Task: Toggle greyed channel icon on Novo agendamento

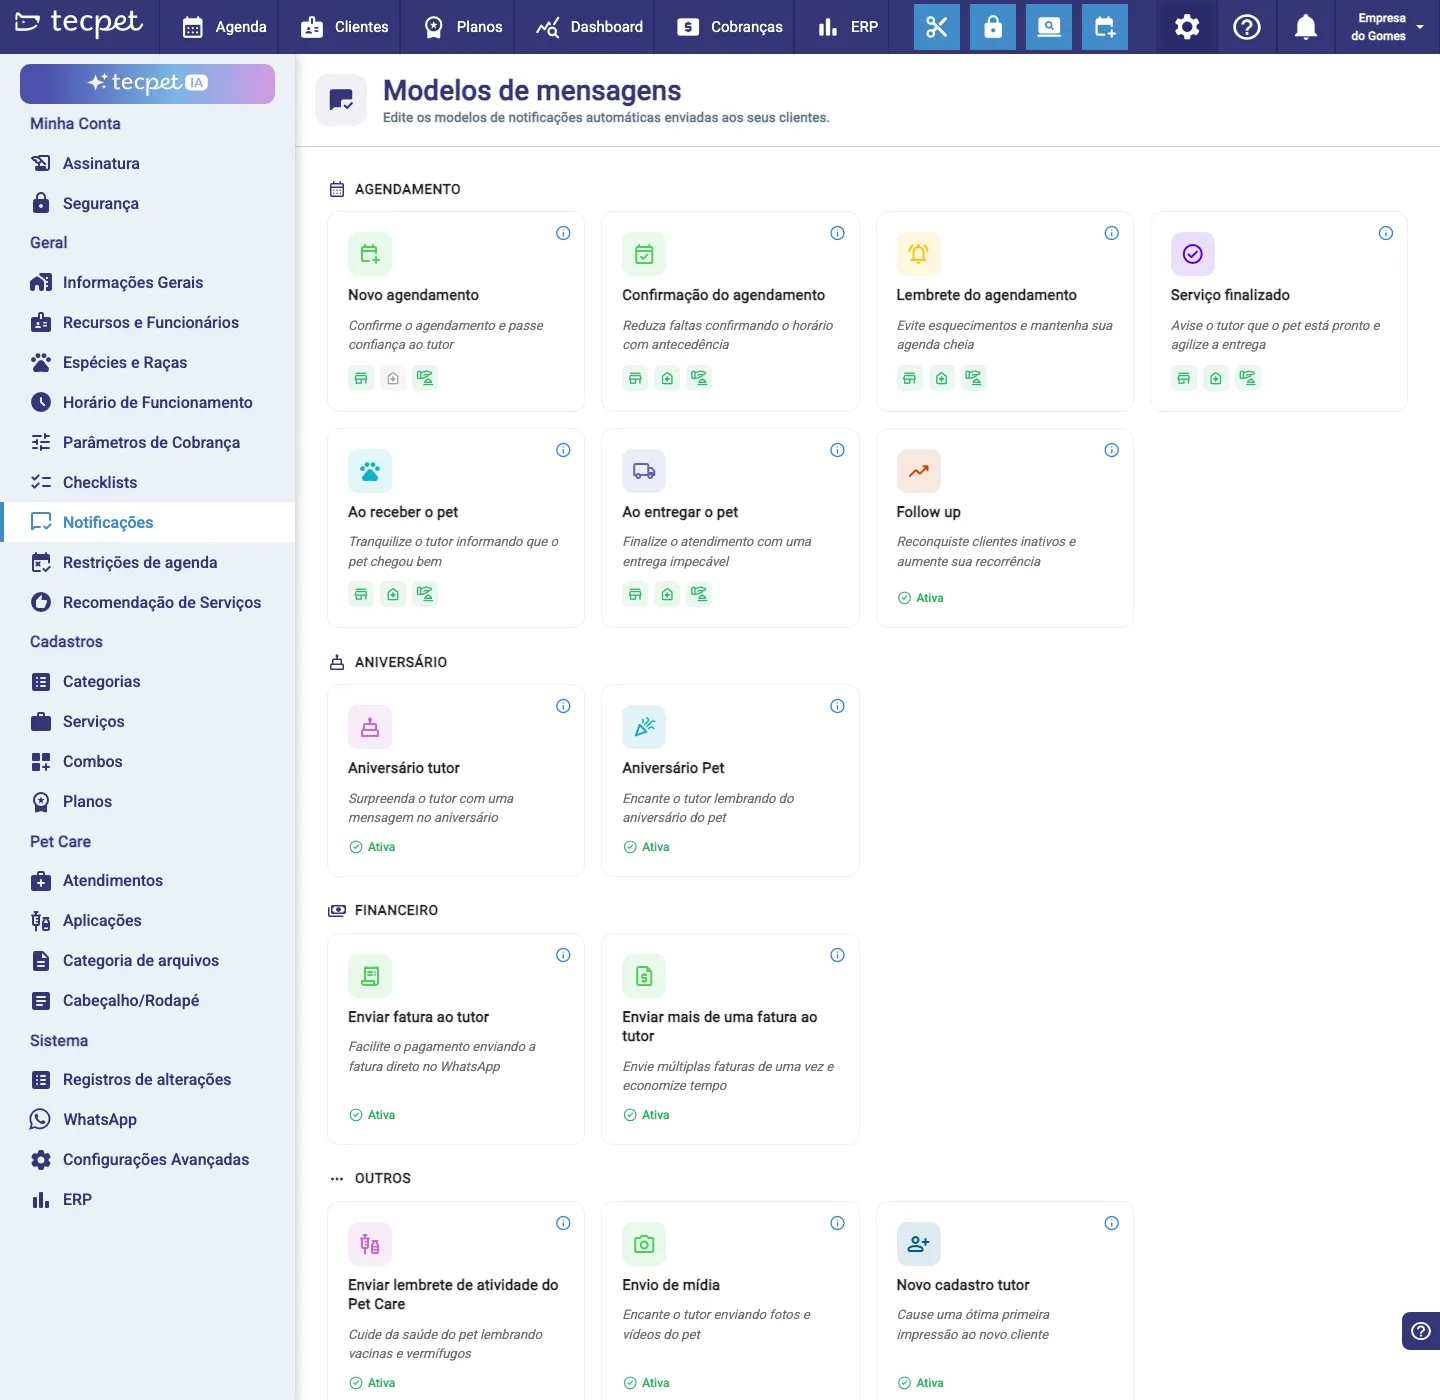Action: (x=393, y=378)
